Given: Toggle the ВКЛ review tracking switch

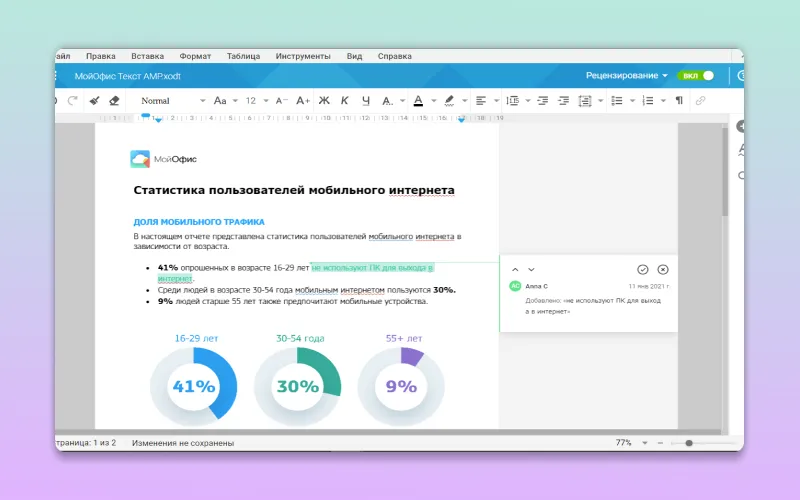Looking at the screenshot, I should tap(696, 75).
